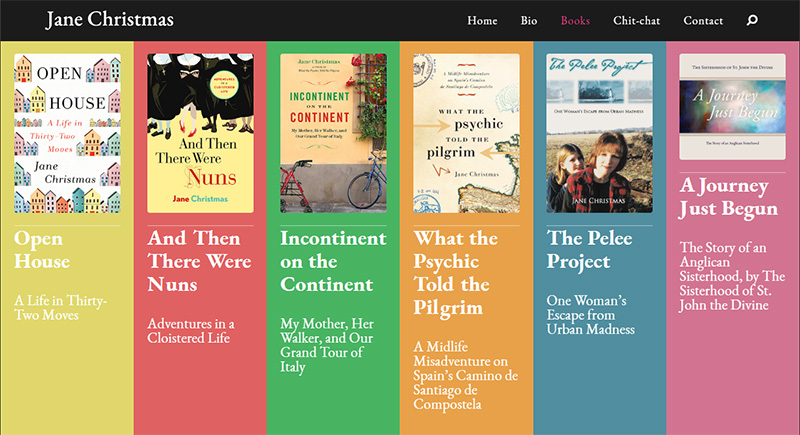This screenshot has height=435, width=800.
Task: Navigate to the Contact page
Action: pos(703,21)
